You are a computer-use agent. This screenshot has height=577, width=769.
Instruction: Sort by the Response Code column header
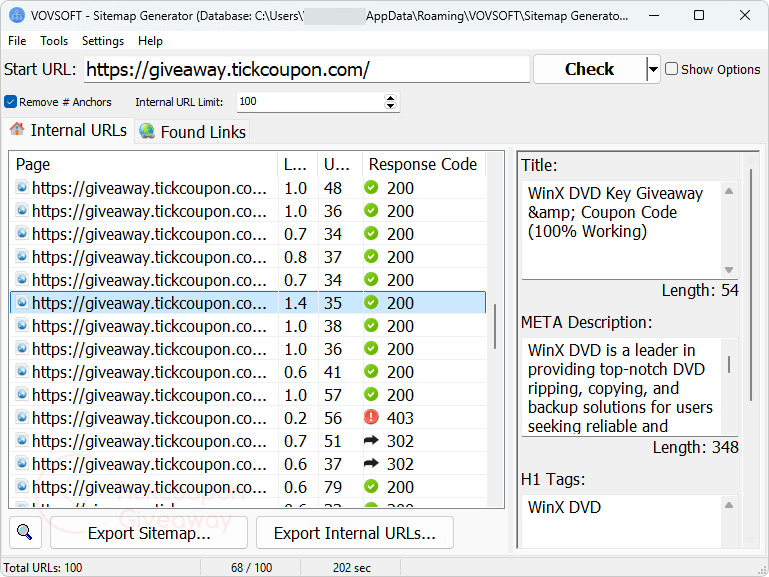424,164
